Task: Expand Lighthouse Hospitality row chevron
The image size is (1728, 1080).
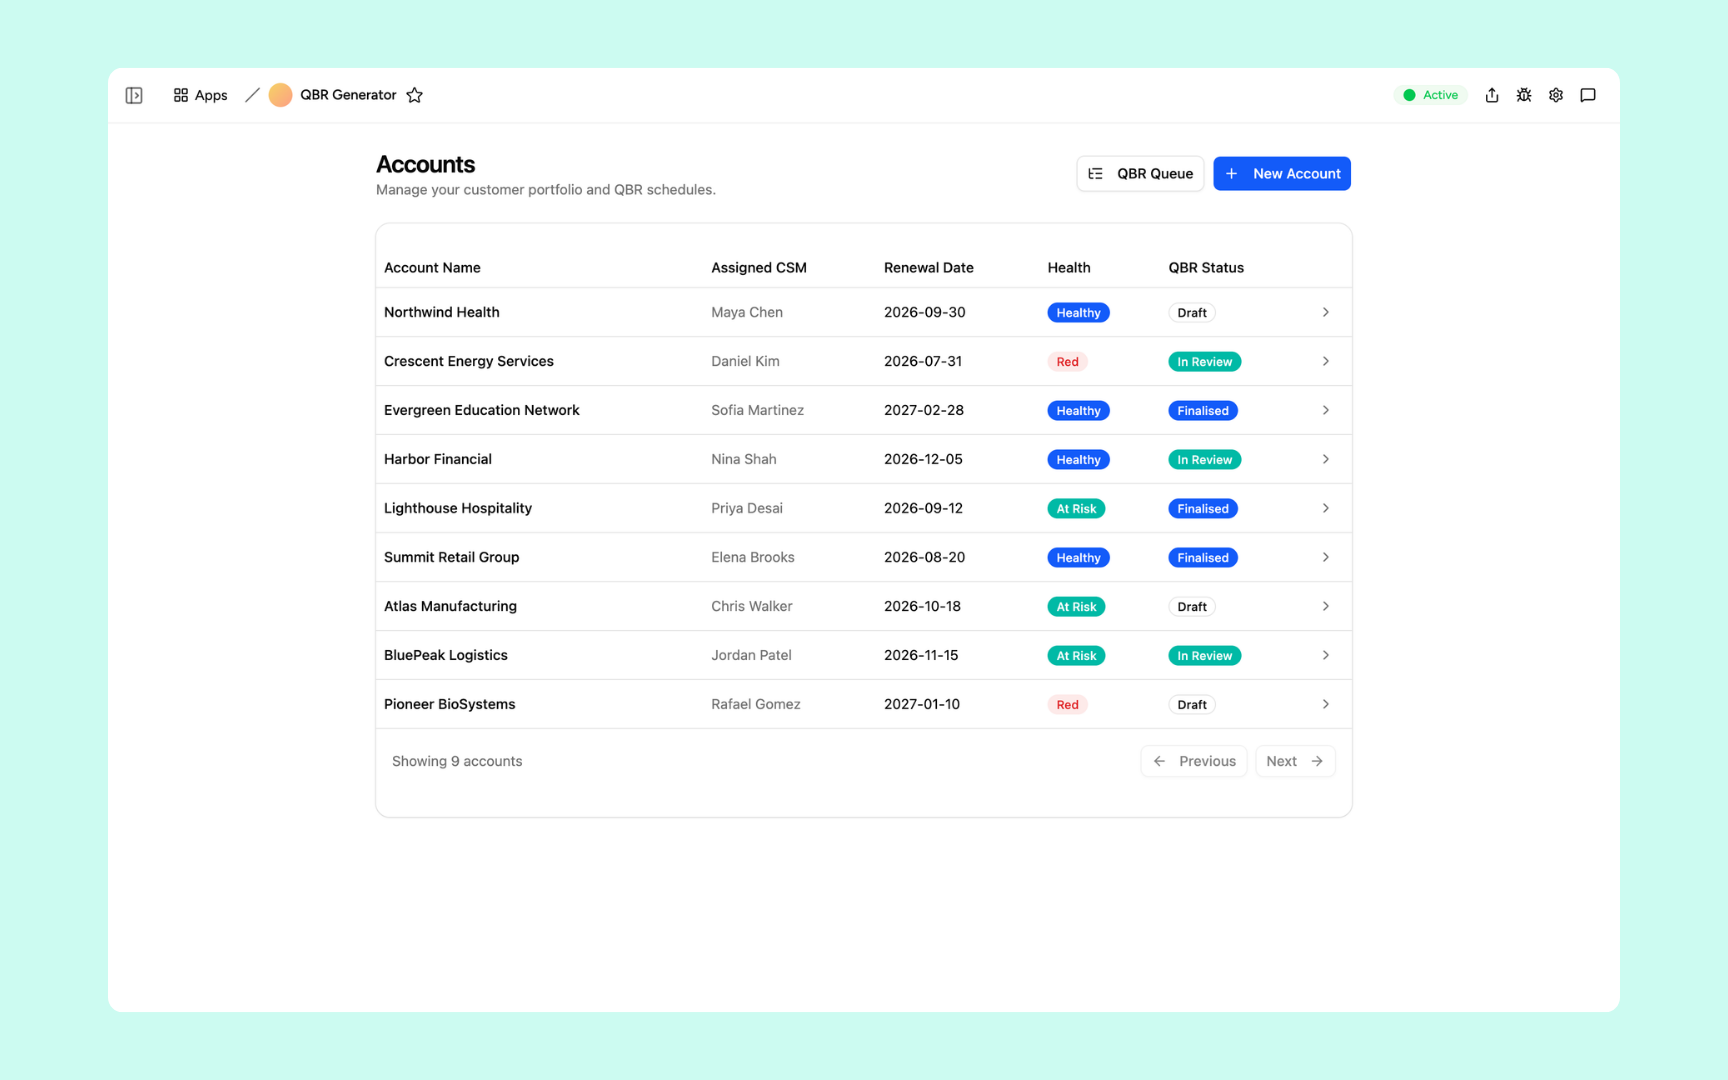Action: (1326, 508)
